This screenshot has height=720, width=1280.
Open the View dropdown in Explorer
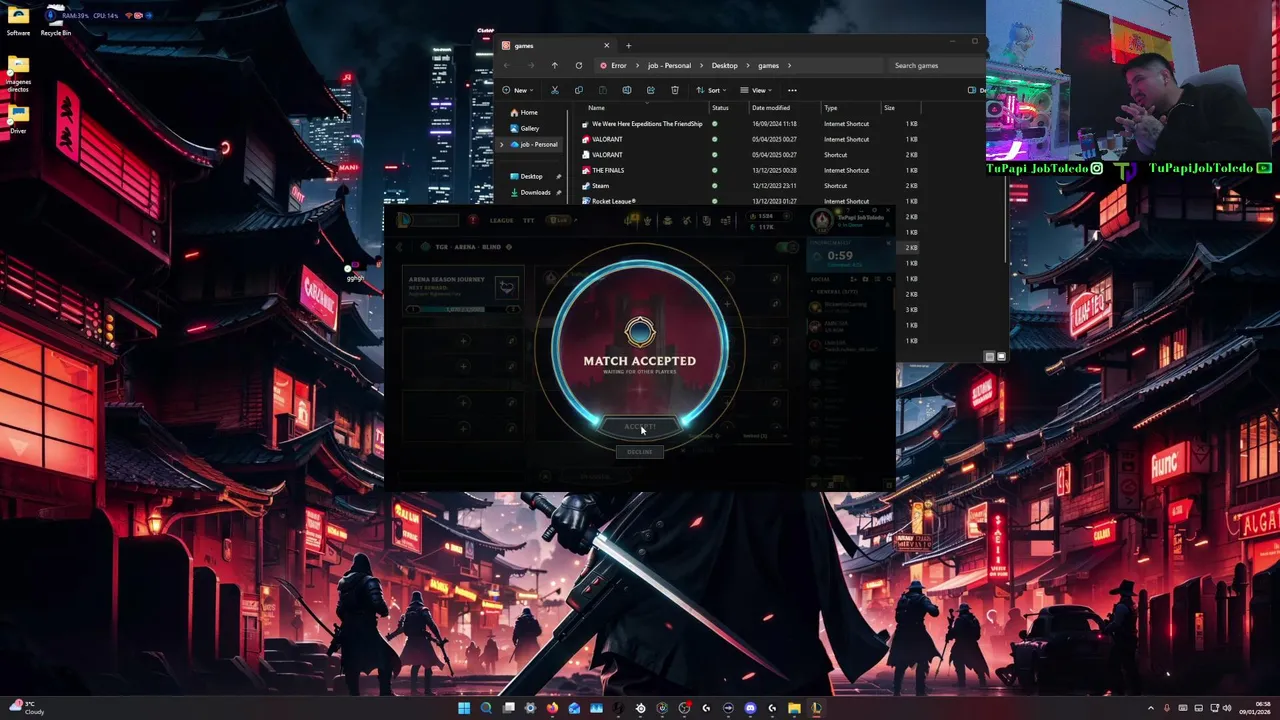(x=756, y=90)
